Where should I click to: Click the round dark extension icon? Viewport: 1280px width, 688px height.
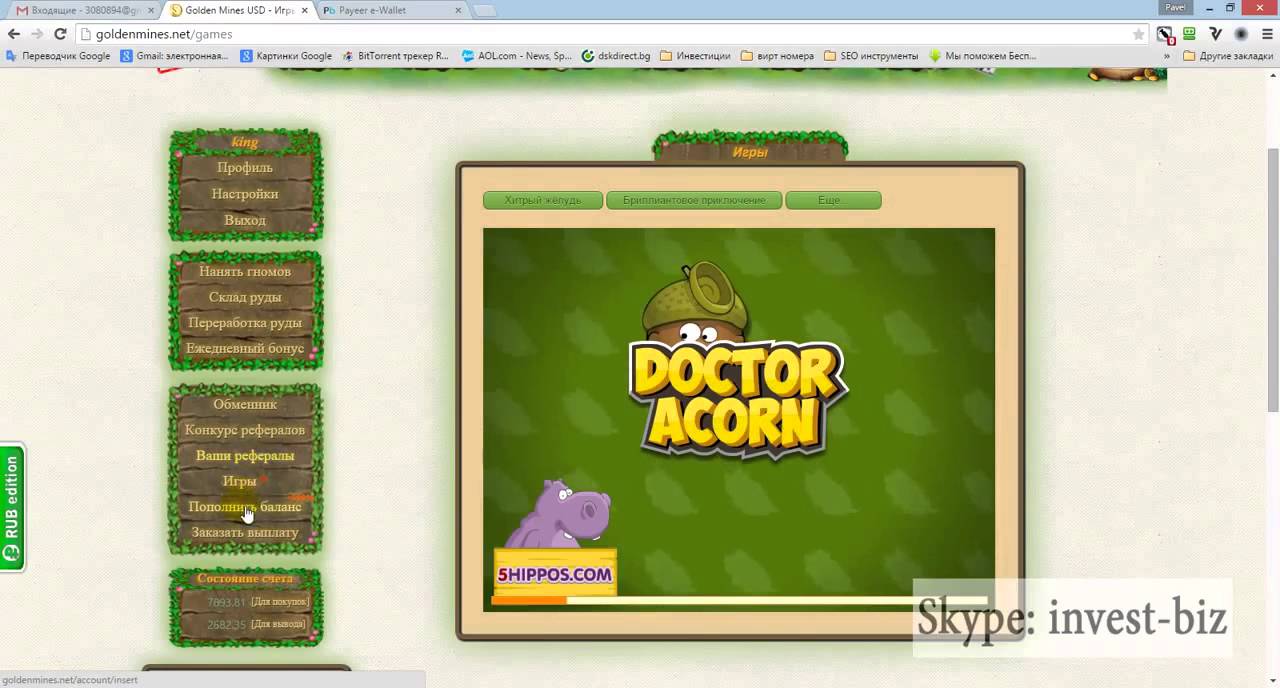pos(1240,34)
